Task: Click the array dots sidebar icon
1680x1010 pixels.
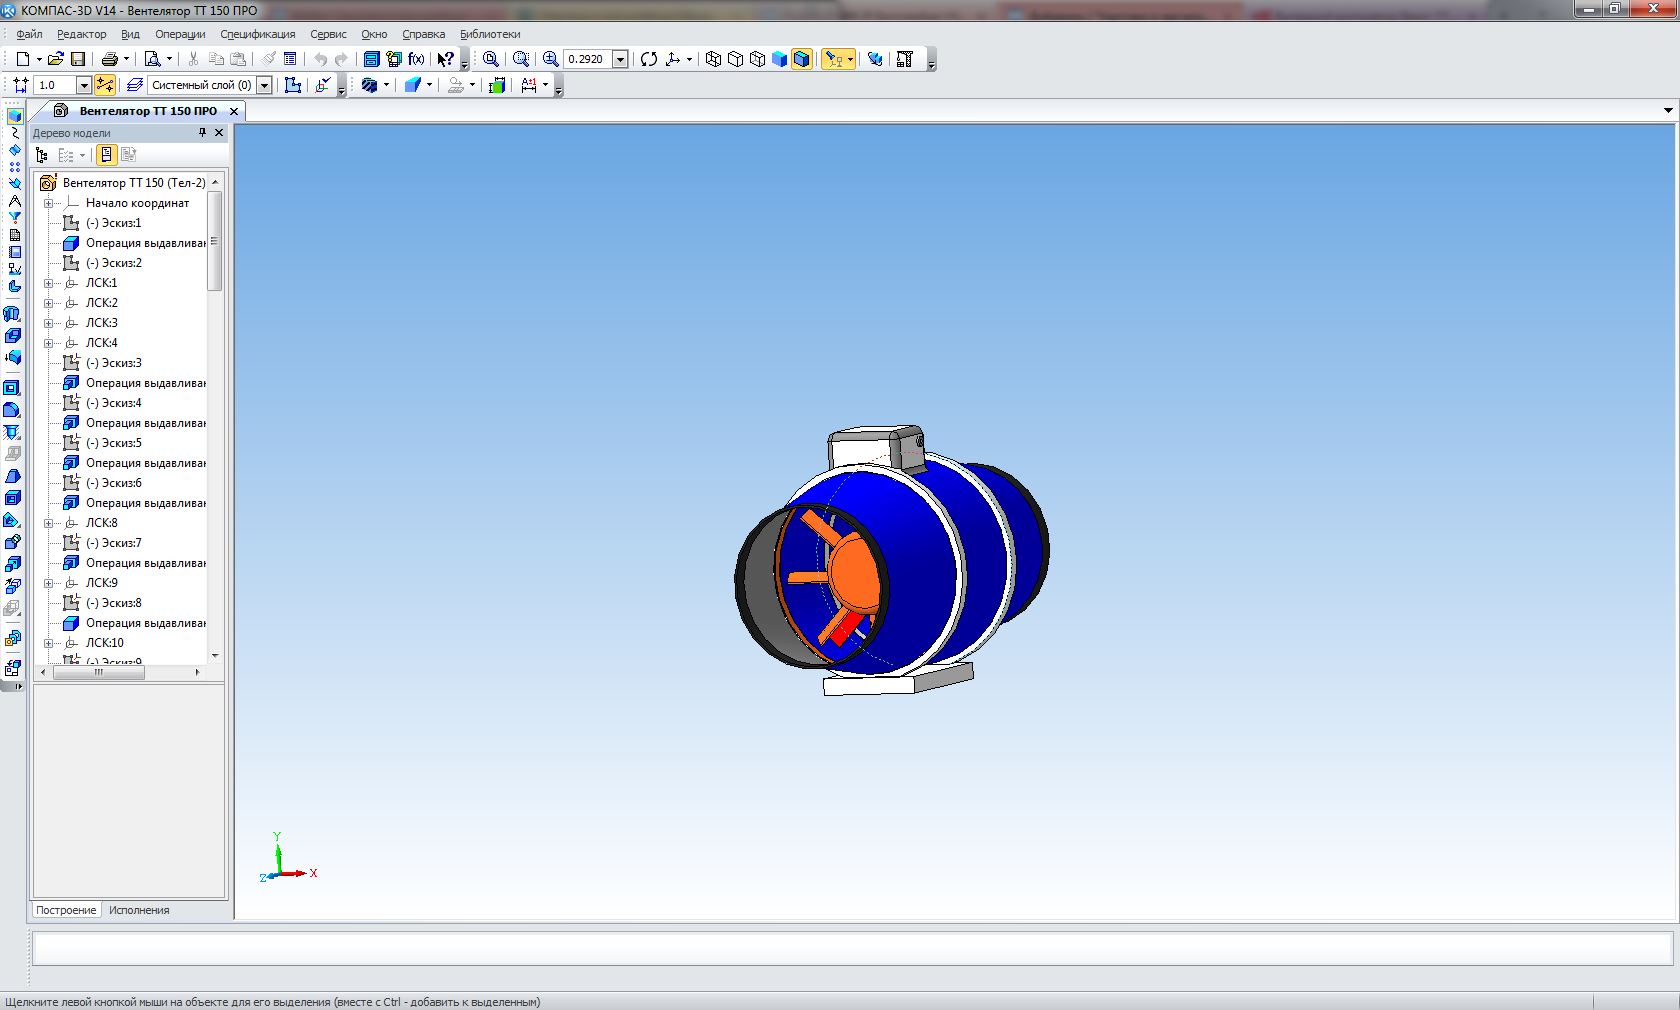Action: point(14,167)
